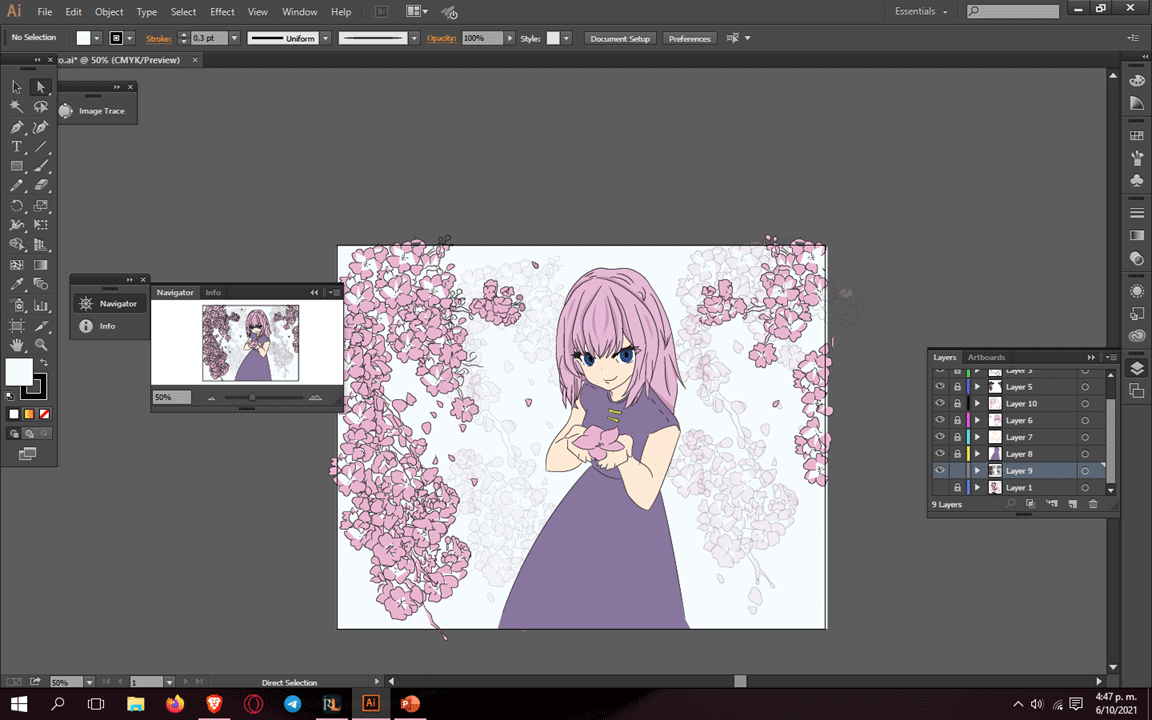This screenshot has width=1152, height=720.
Task: Open the Essentials workspace switcher
Action: tap(921, 12)
